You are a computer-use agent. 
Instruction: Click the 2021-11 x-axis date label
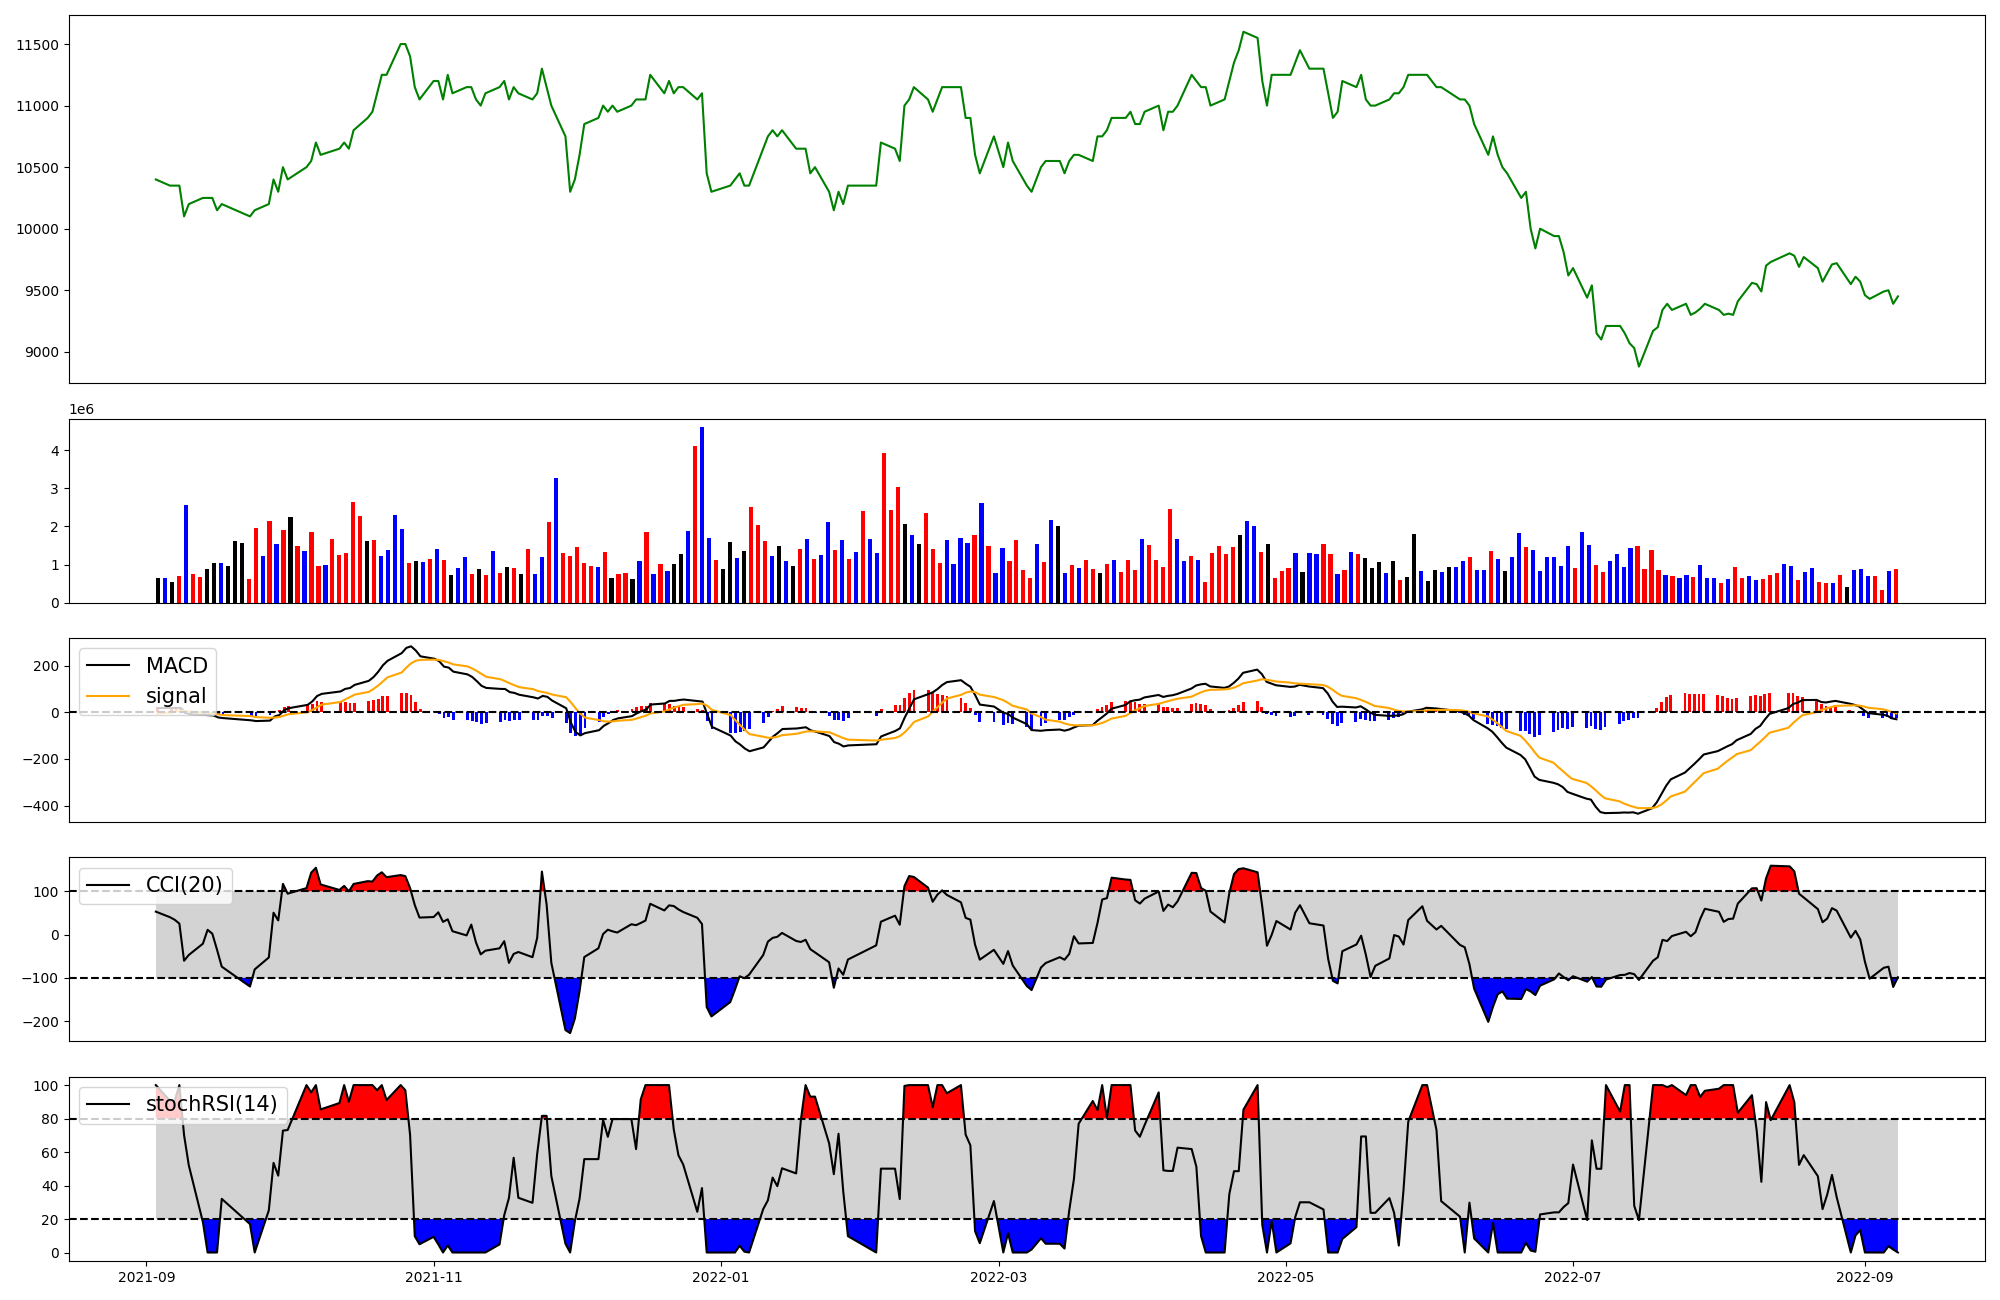tap(434, 1277)
